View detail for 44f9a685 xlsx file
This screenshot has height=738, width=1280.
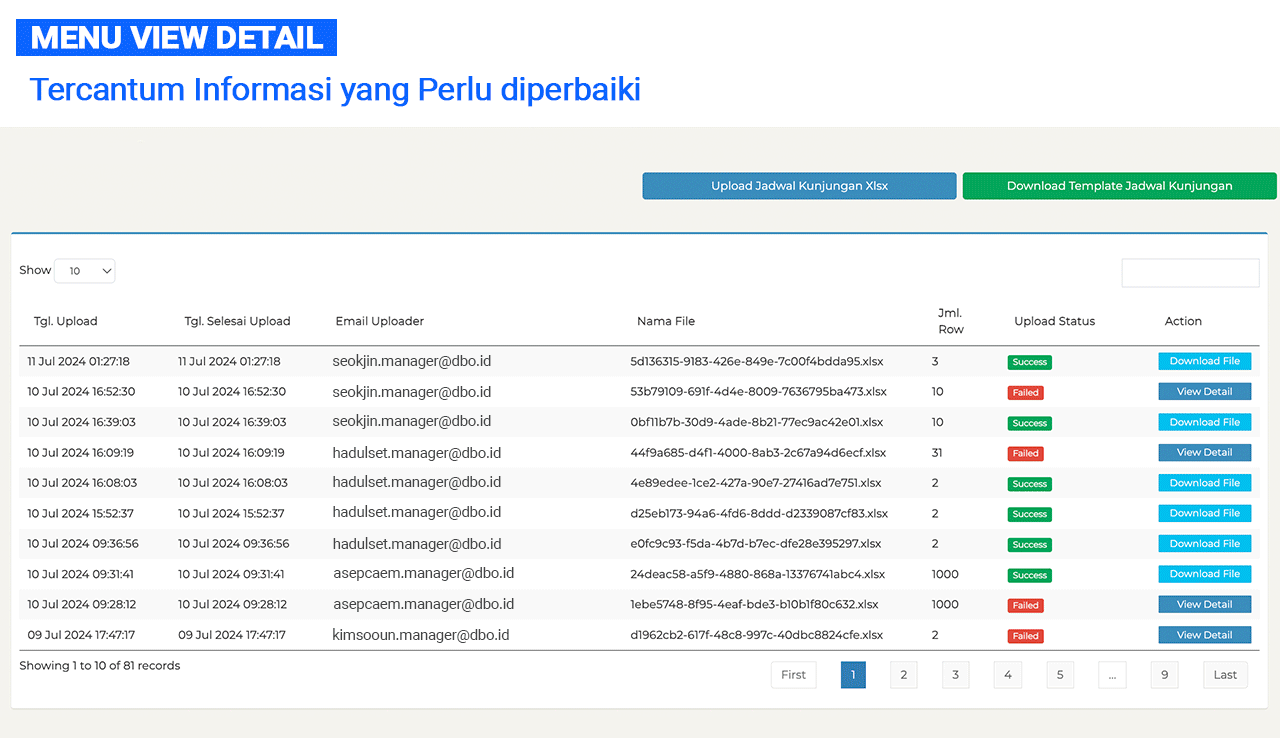1204,453
